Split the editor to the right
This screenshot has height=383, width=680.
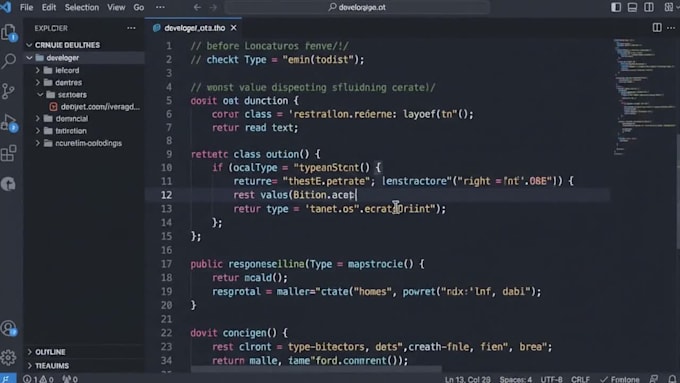[x=657, y=28]
